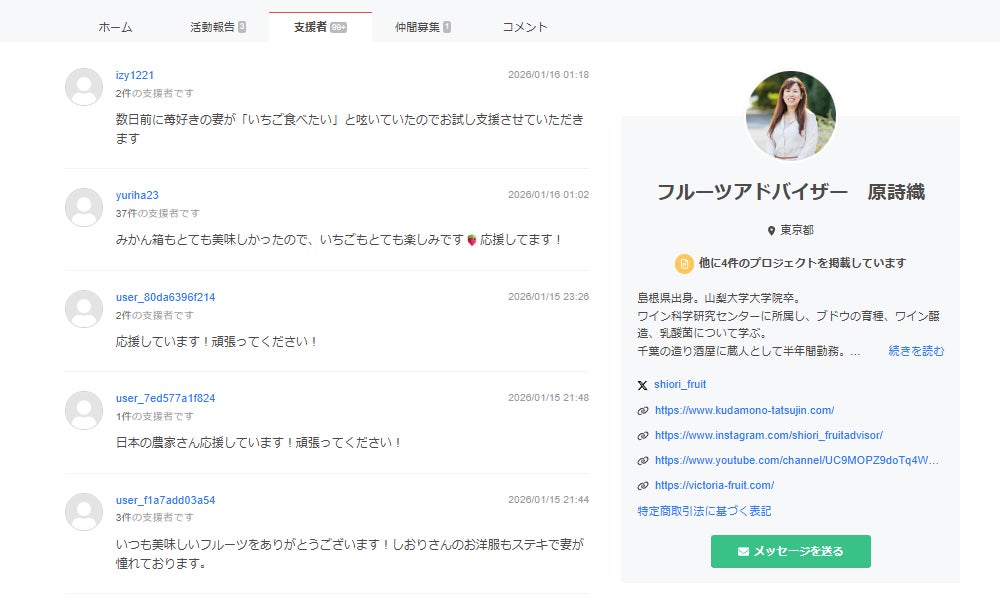Expand bio with 続きを読む
This screenshot has width=1000, height=606.
916,351
